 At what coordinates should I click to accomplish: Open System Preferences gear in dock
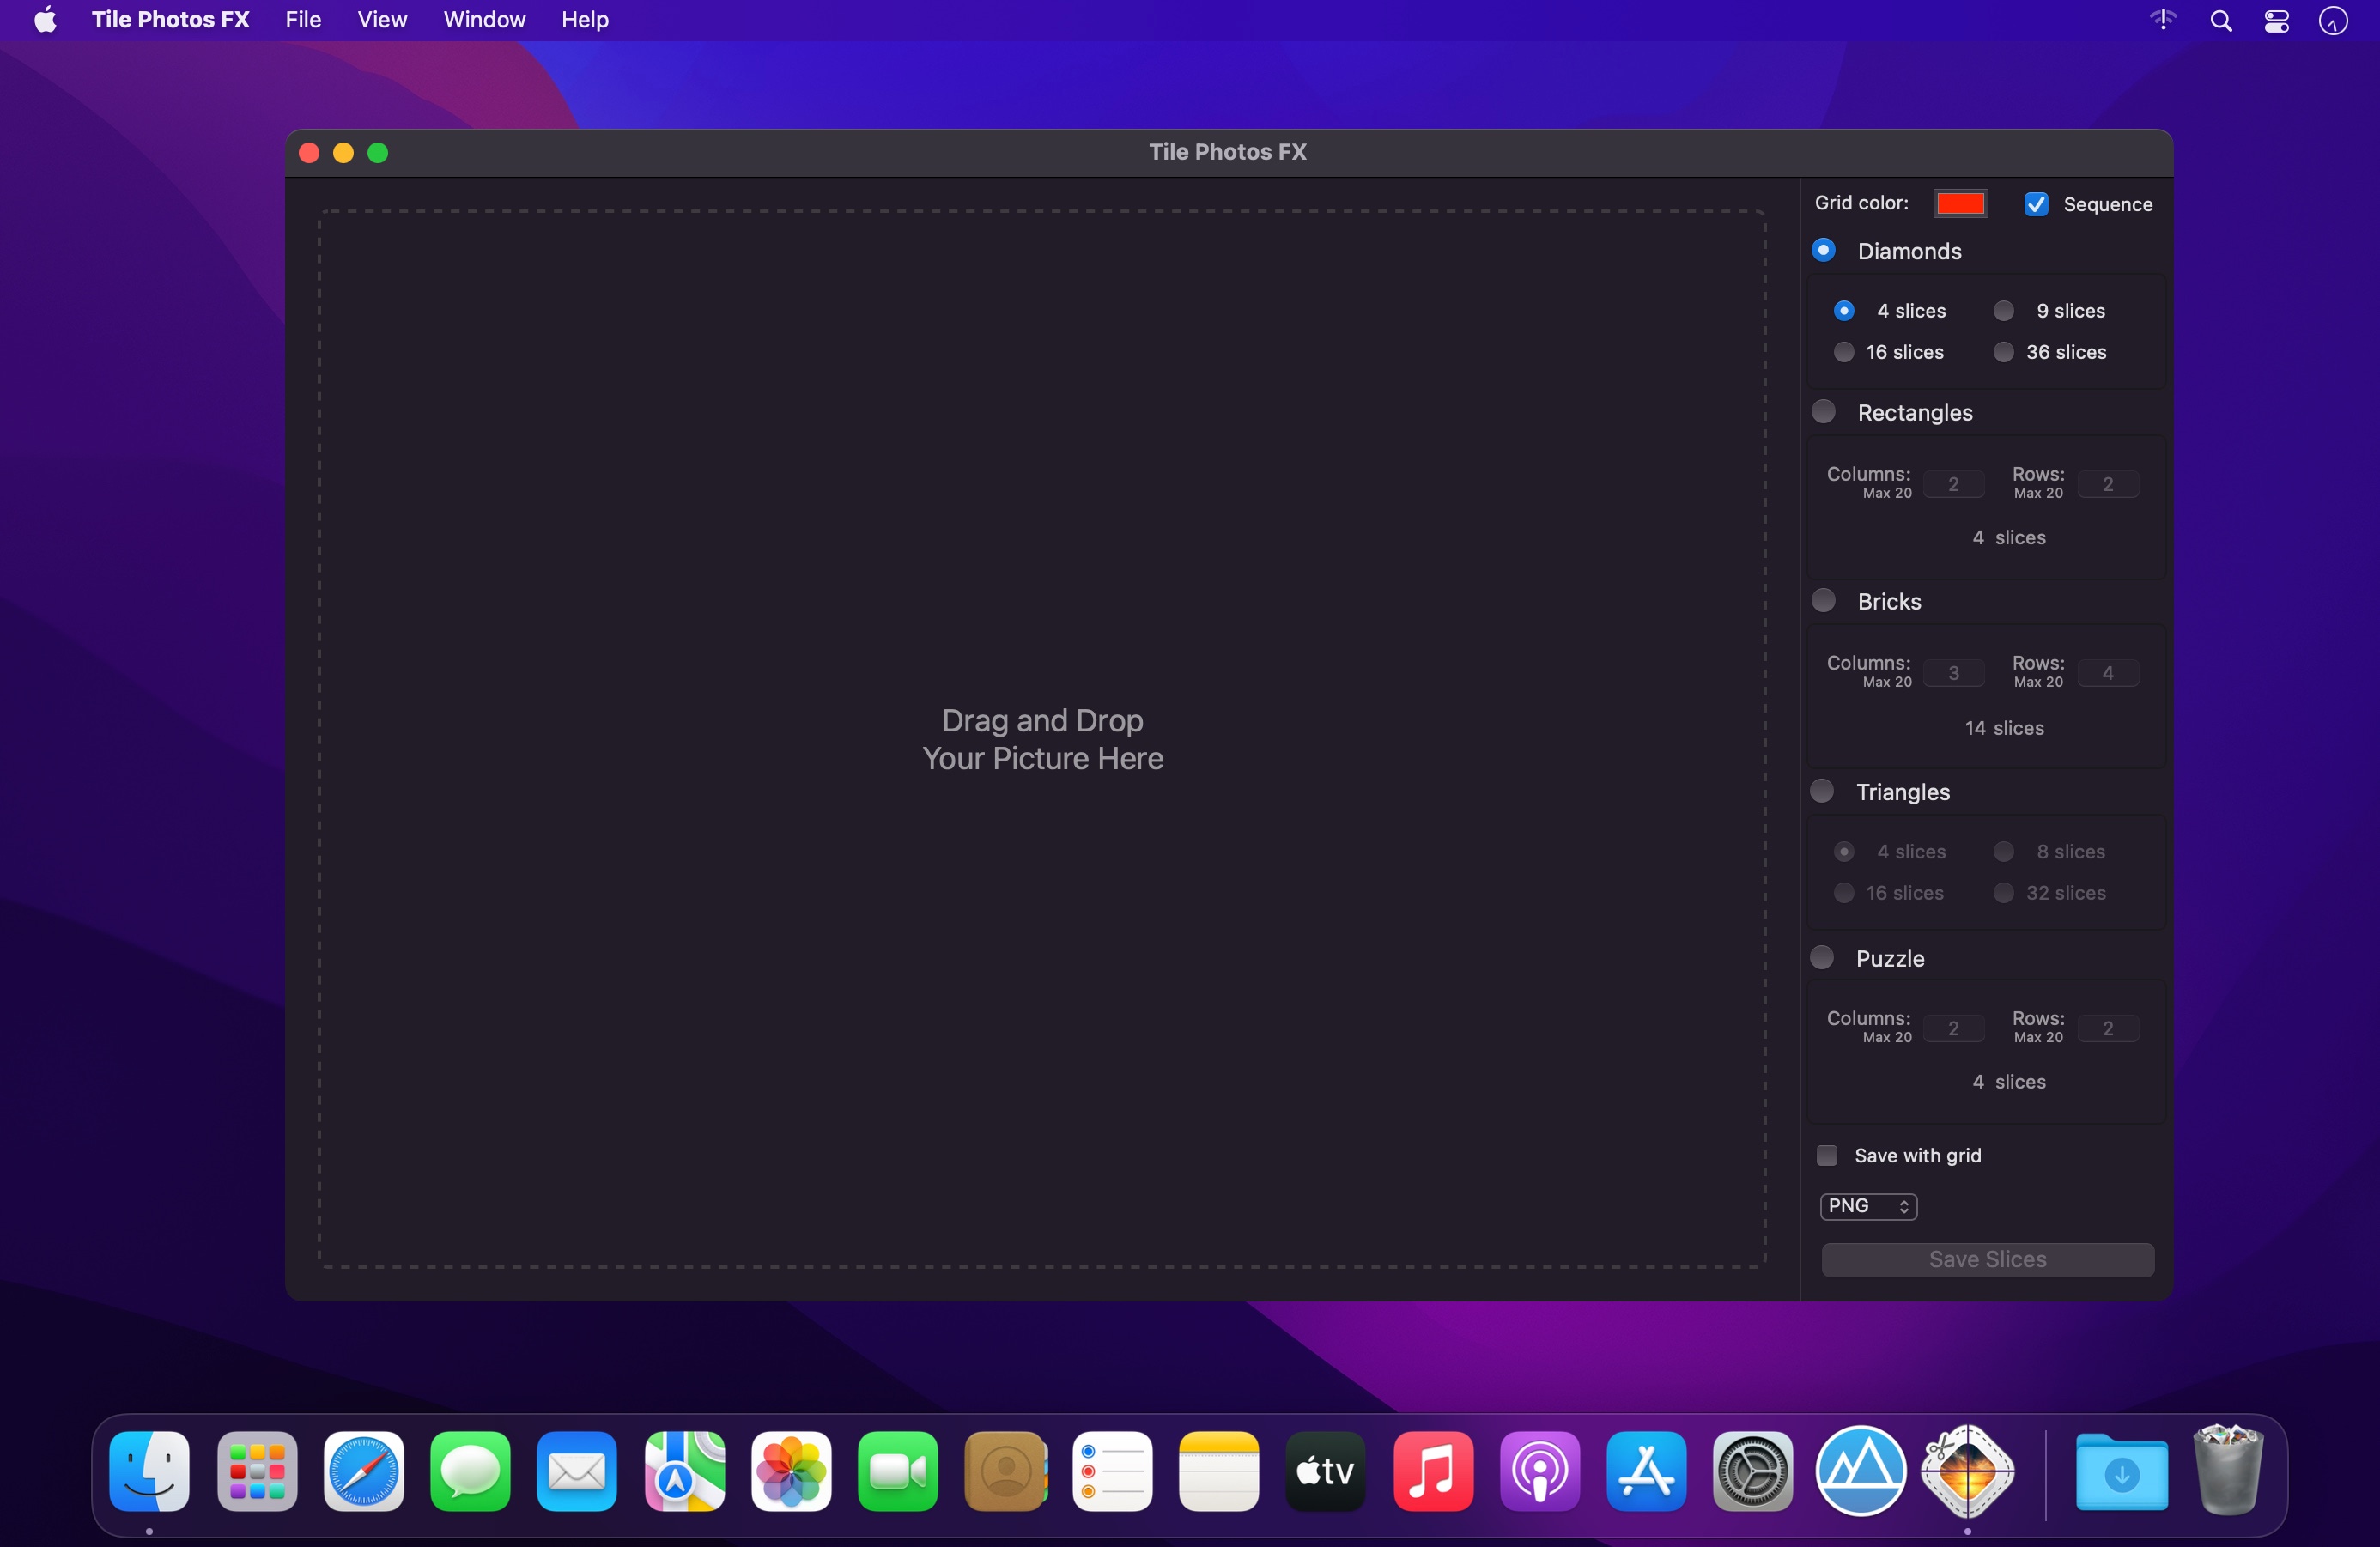[1752, 1470]
